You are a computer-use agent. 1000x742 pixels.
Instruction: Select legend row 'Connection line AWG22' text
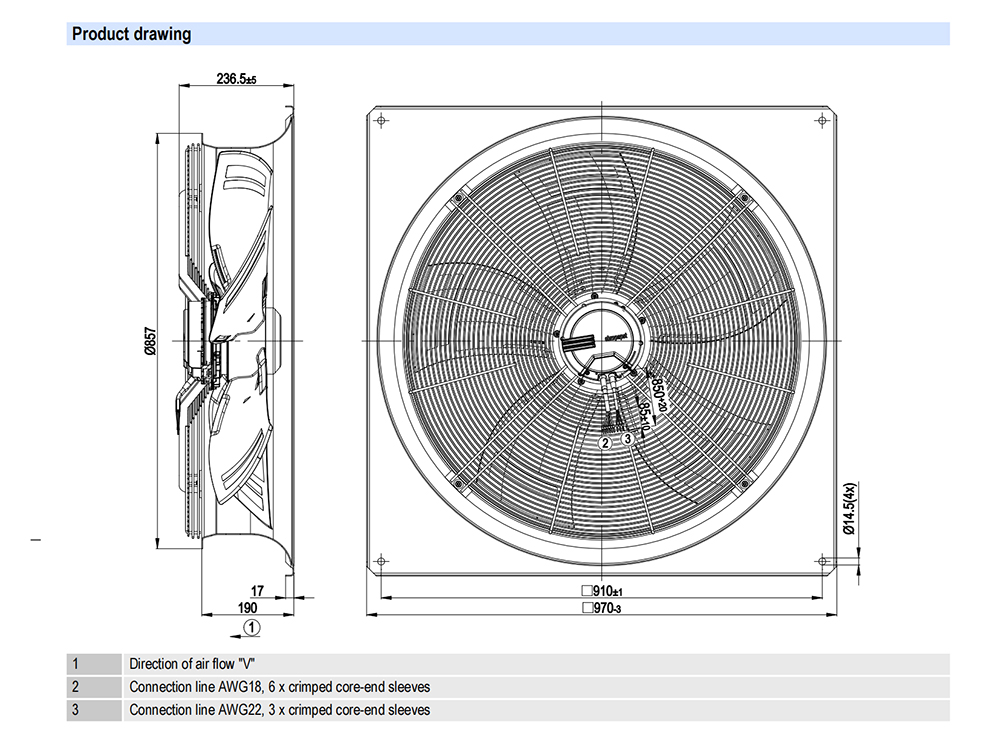coord(279,710)
